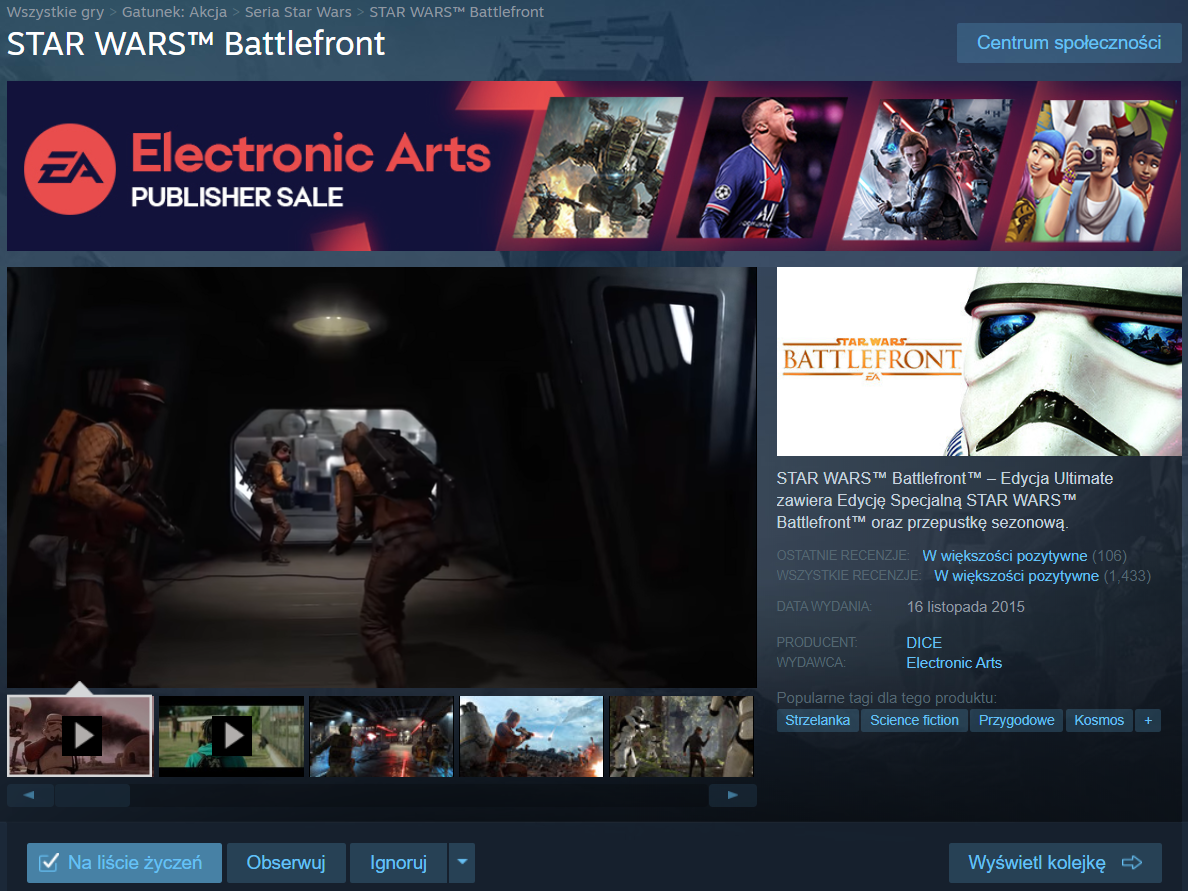Open Battlefront stormtrooper header image

click(x=979, y=361)
